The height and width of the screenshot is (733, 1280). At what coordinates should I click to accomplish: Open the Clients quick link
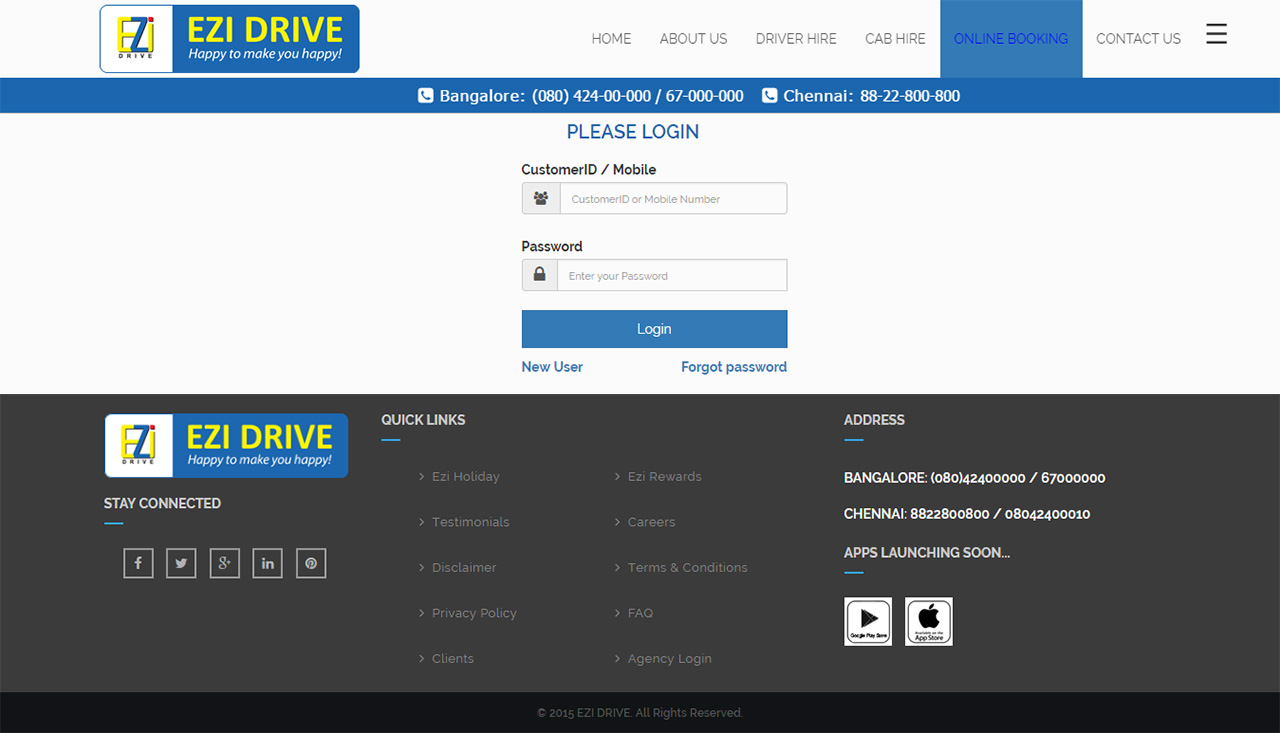click(x=452, y=659)
